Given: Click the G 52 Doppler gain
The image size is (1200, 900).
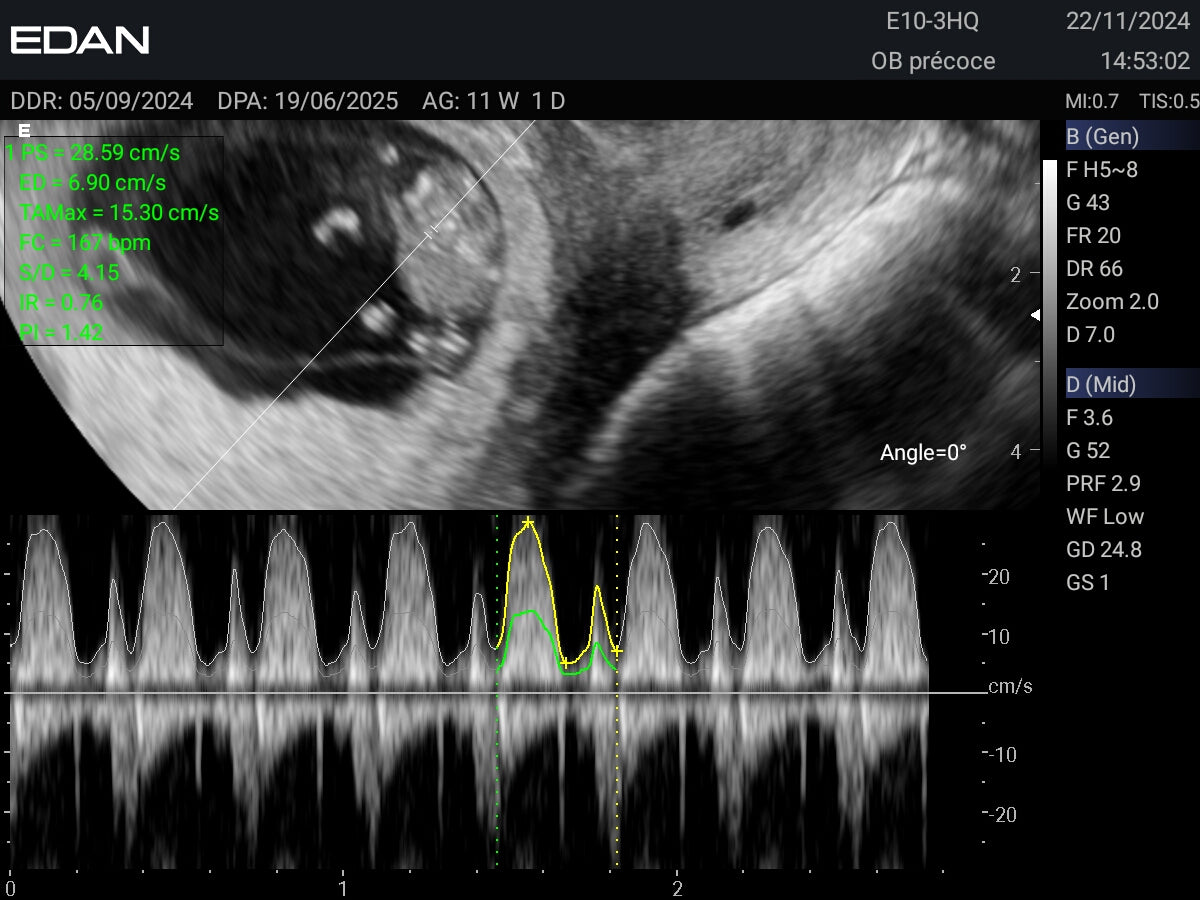Looking at the screenshot, I should 1088,450.
